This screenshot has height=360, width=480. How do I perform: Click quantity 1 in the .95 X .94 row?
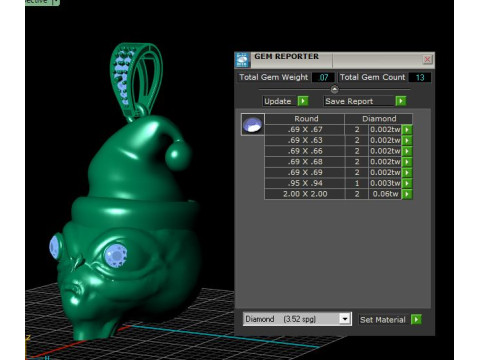coord(357,183)
